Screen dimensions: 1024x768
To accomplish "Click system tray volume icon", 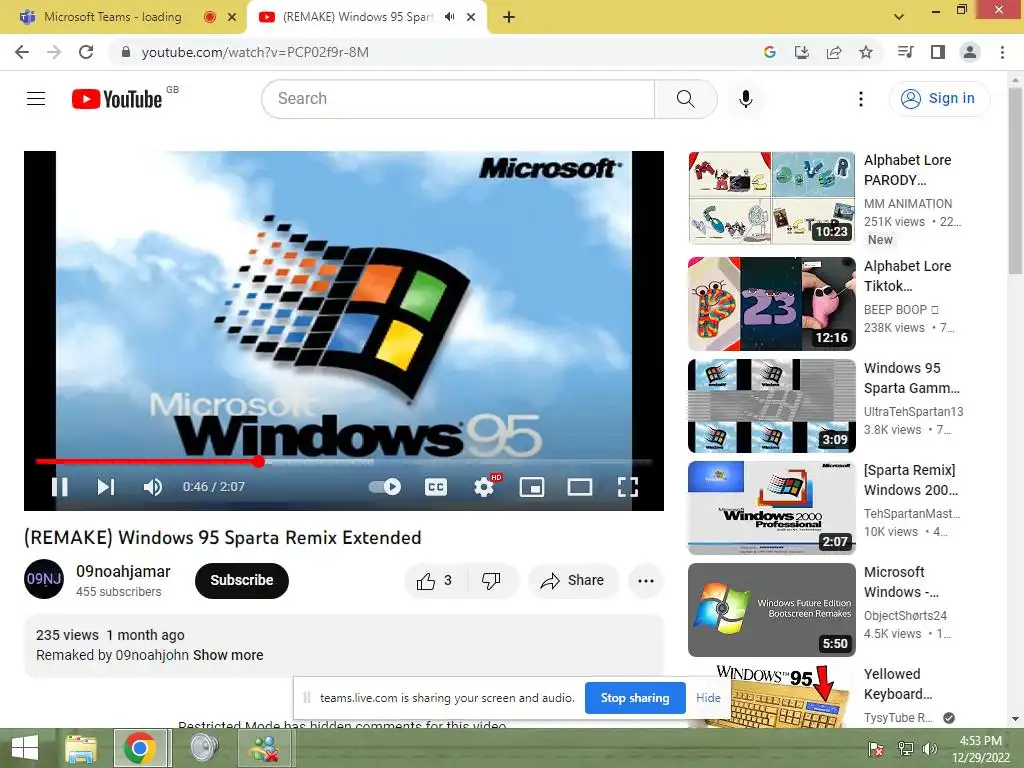I will click(929, 748).
